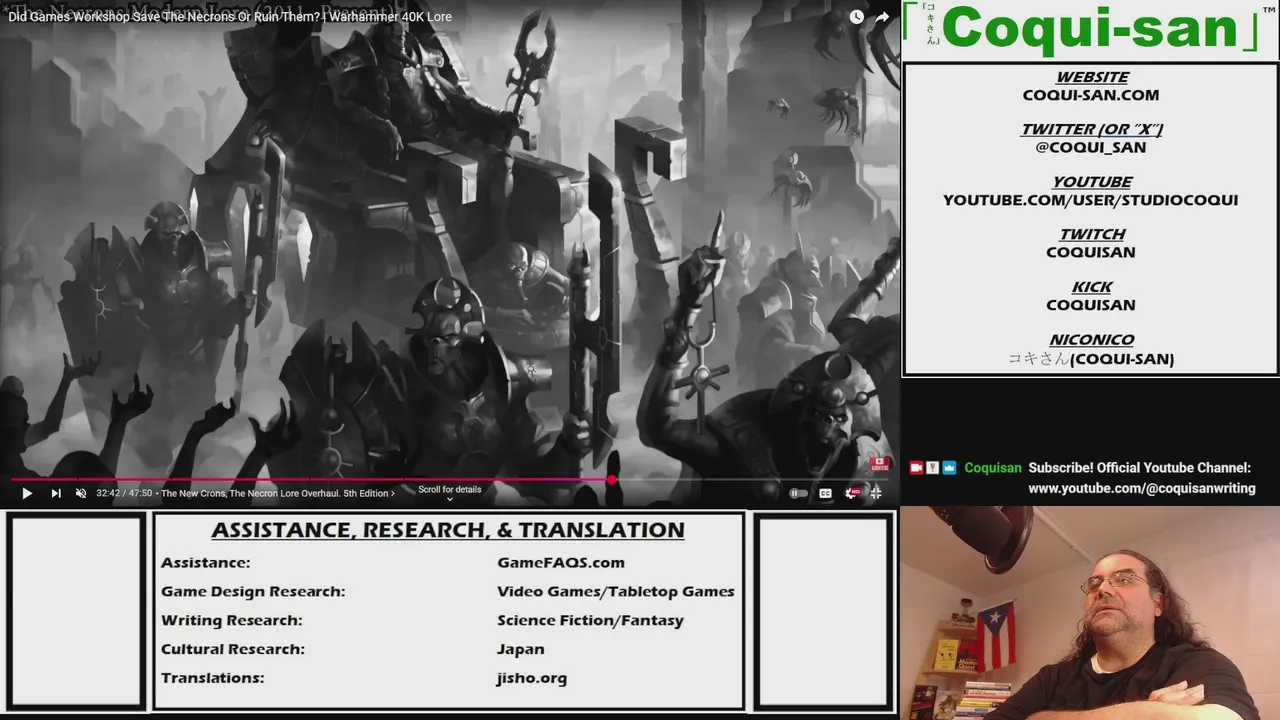Click 'Science Fiction/Fantasy' text
The width and height of the screenshot is (1280, 720).
[x=590, y=621]
